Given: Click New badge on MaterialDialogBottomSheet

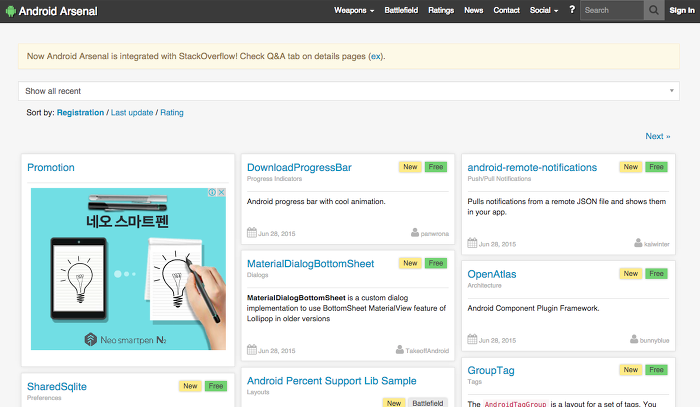Looking at the screenshot, I should [410, 263].
